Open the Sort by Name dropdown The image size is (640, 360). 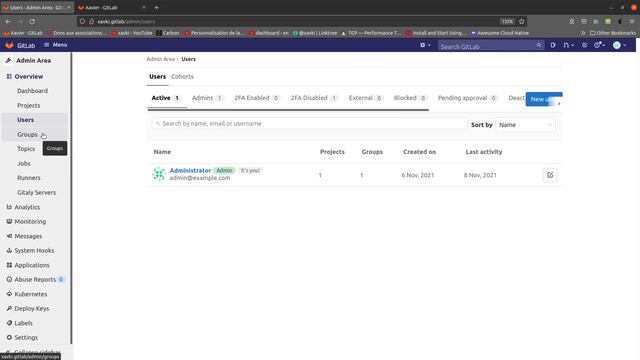point(525,125)
